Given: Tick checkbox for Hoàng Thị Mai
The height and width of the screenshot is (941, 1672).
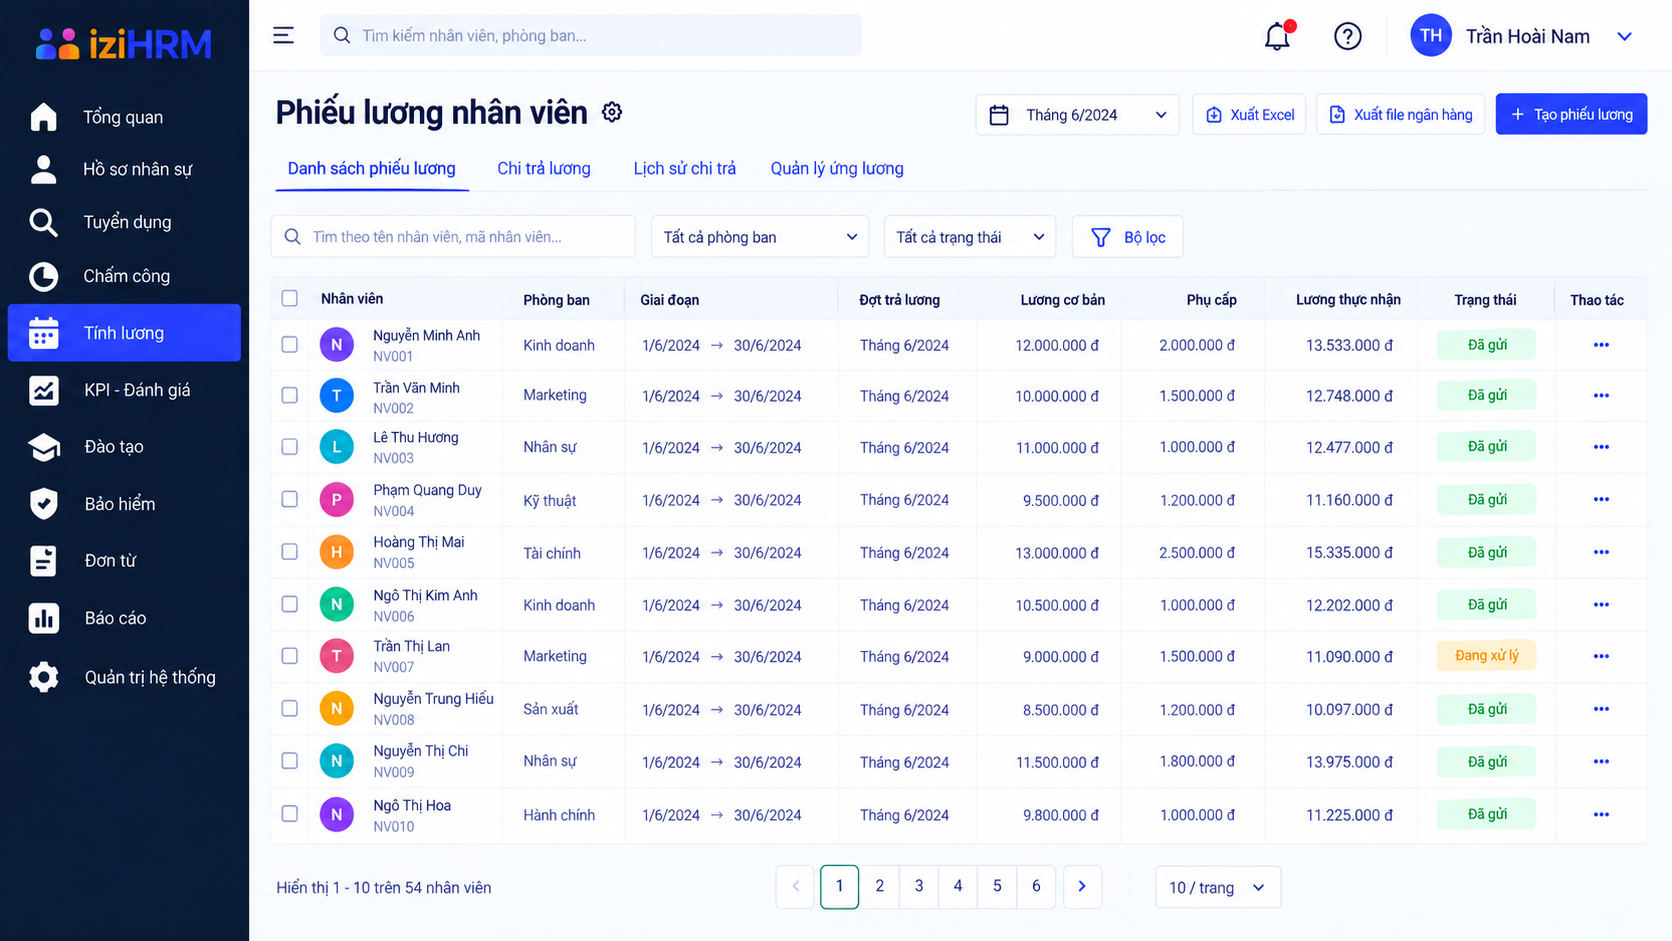Looking at the screenshot, I should 290,552.
